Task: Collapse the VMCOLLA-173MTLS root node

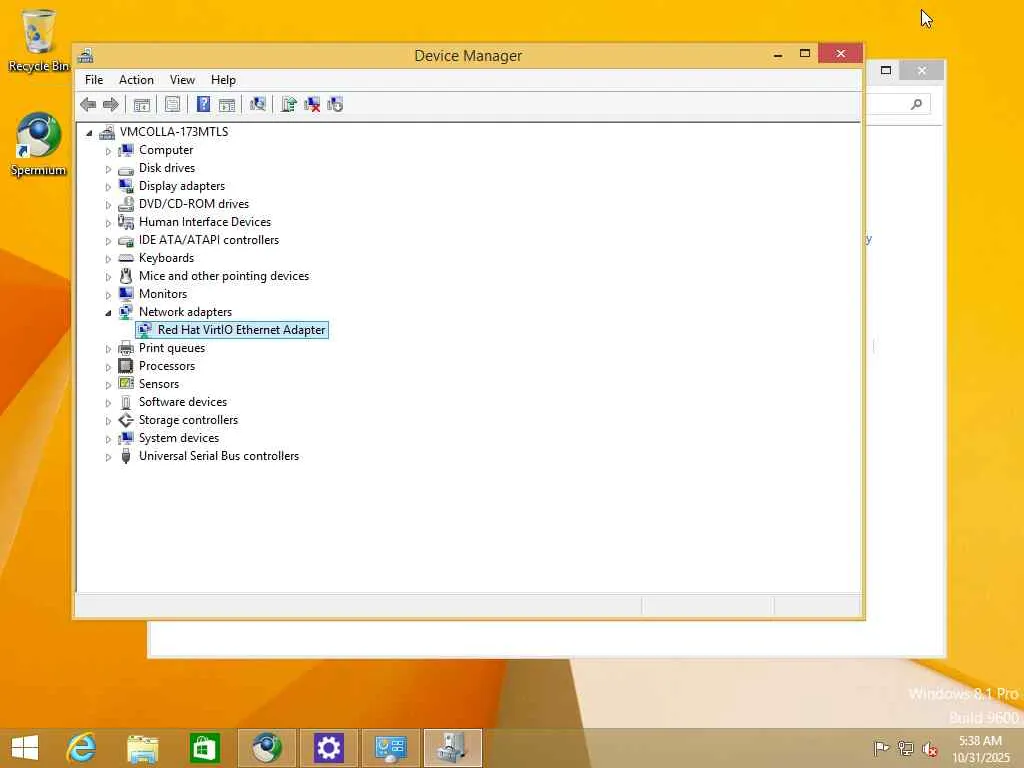Action: (x=89, y=133)
